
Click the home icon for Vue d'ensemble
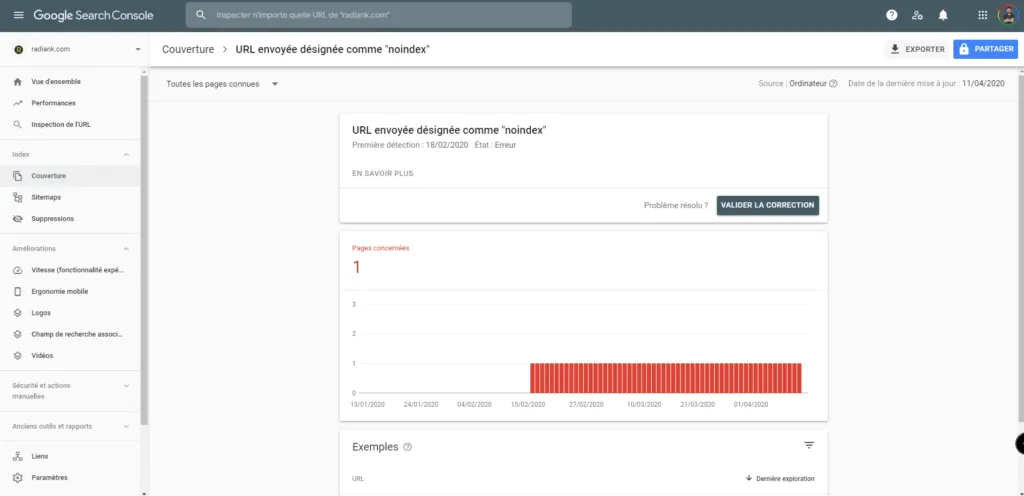click(18, 82)
